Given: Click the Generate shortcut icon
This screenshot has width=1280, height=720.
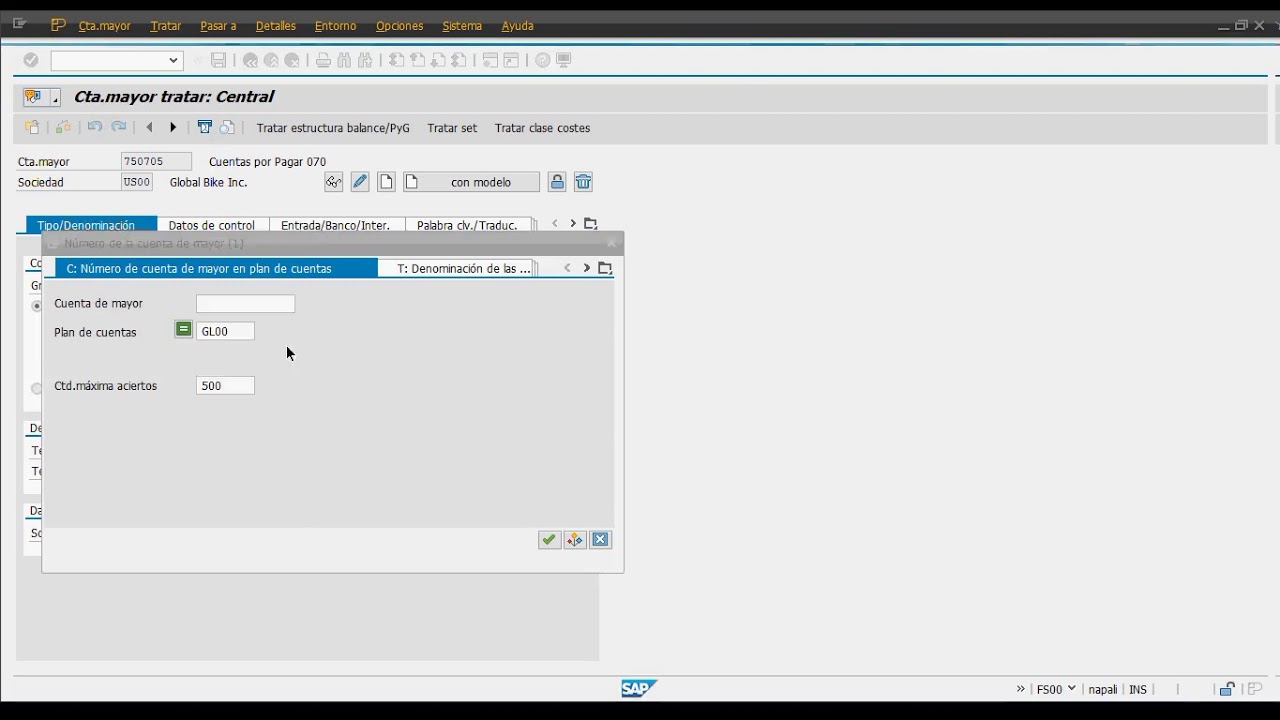Looking at the screenshot, I should [x=511, y=60].
